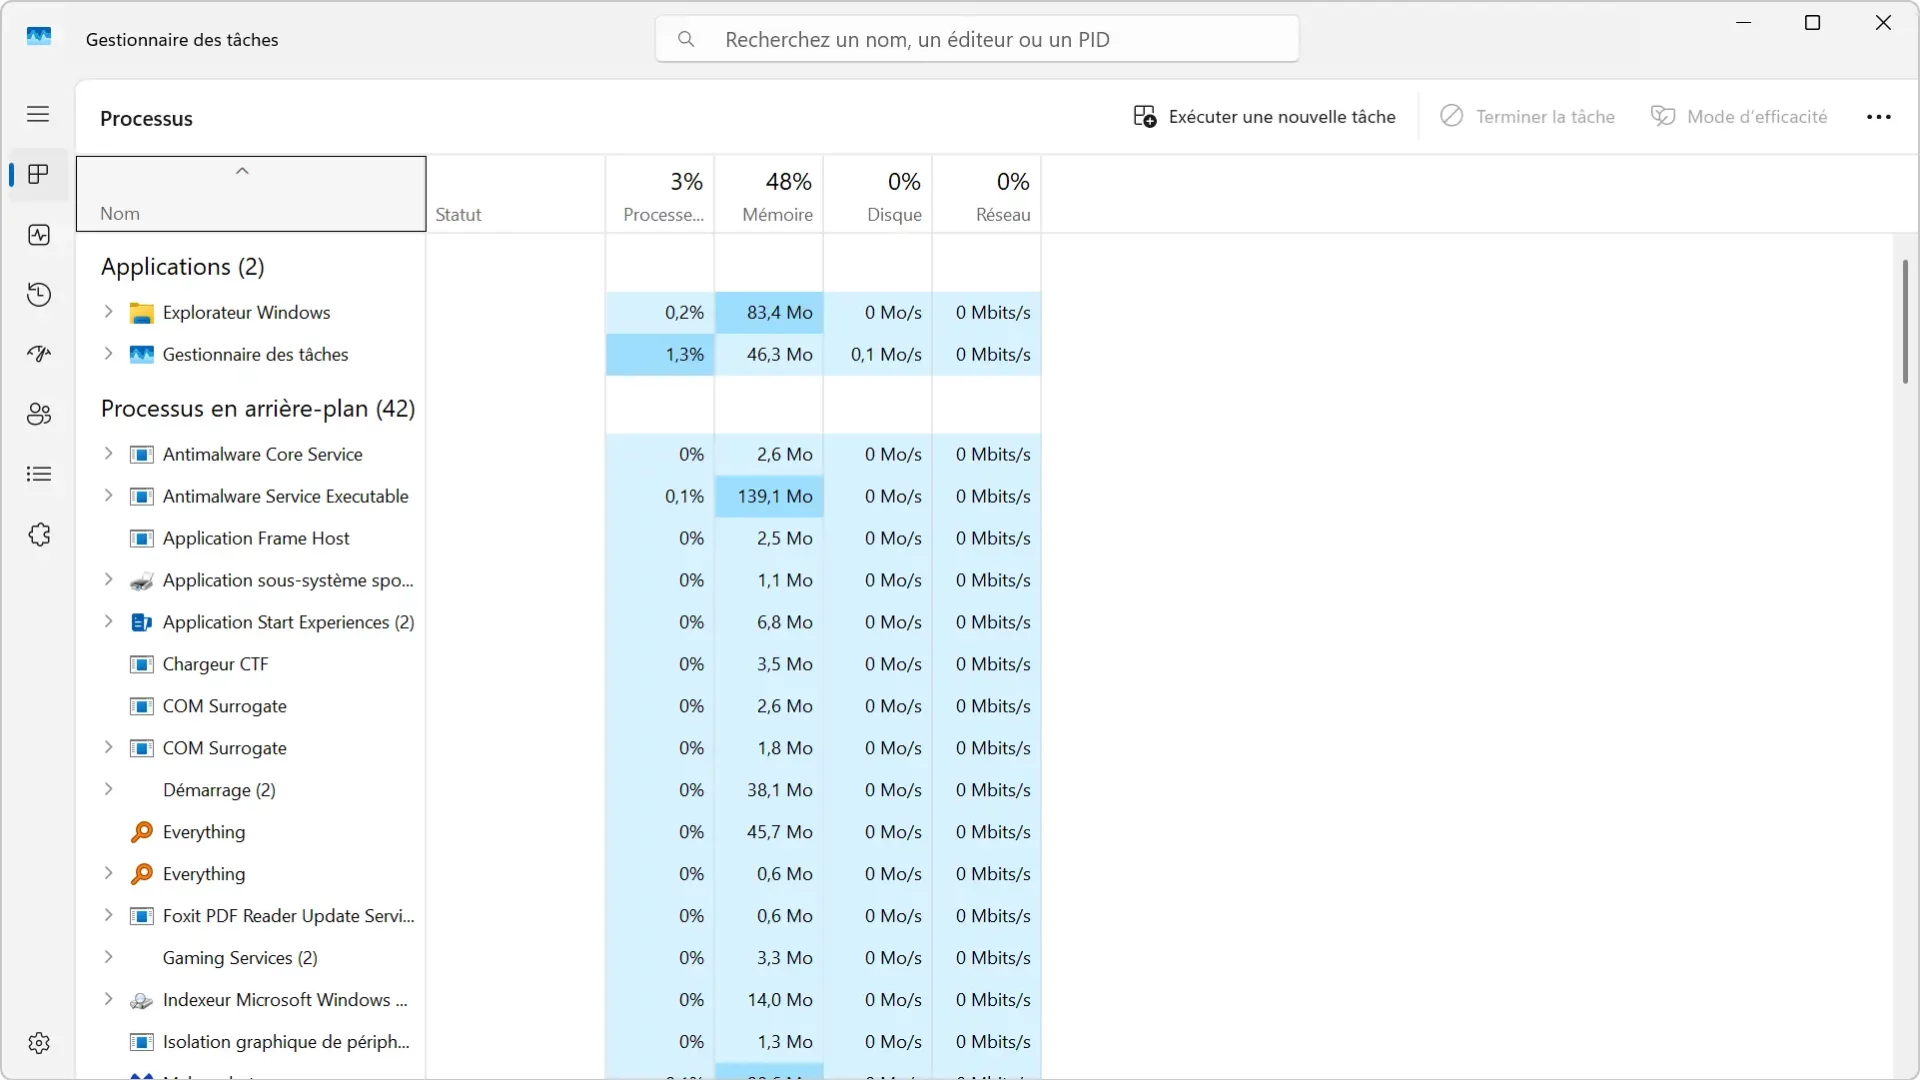Click the 14,0 Mo memory cell
This screenshot has height=1080, width=1920.
(x=769, y=1000)
